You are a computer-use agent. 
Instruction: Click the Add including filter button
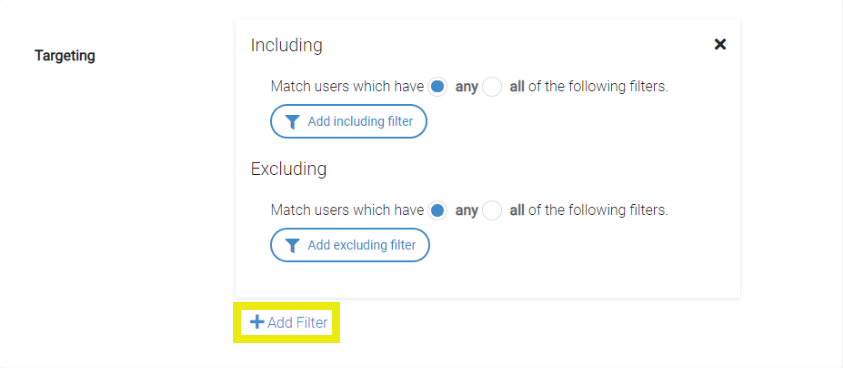(348, 122)
